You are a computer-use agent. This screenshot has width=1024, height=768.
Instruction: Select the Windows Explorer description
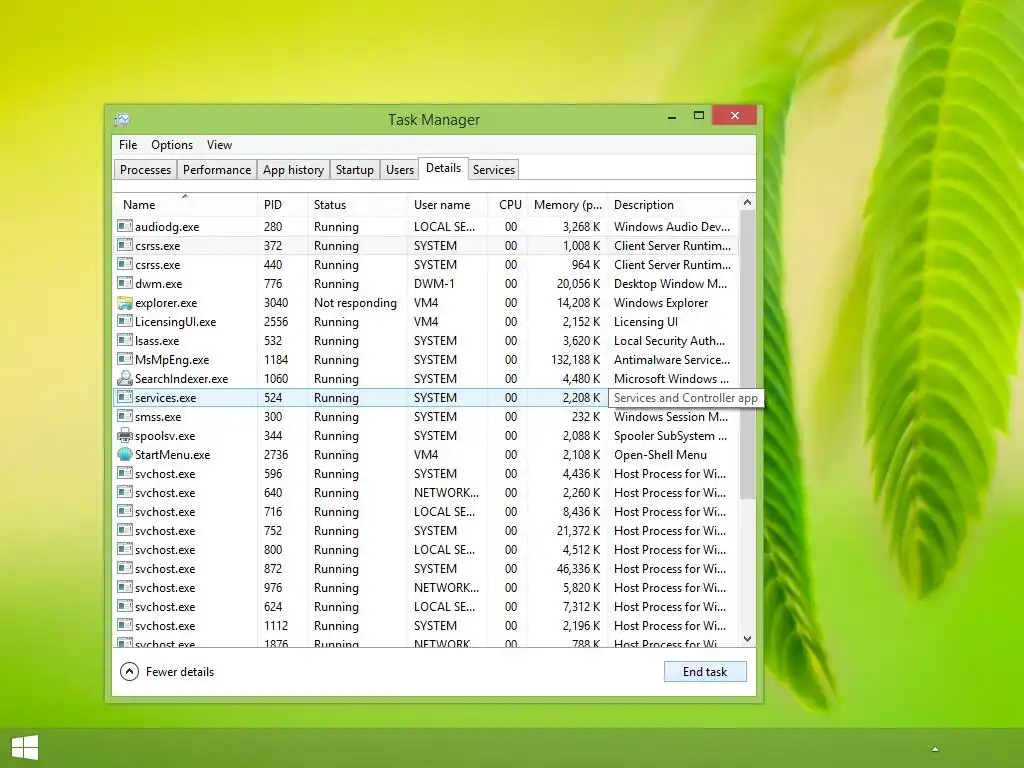pyautogui.click(x=661, y=302)
